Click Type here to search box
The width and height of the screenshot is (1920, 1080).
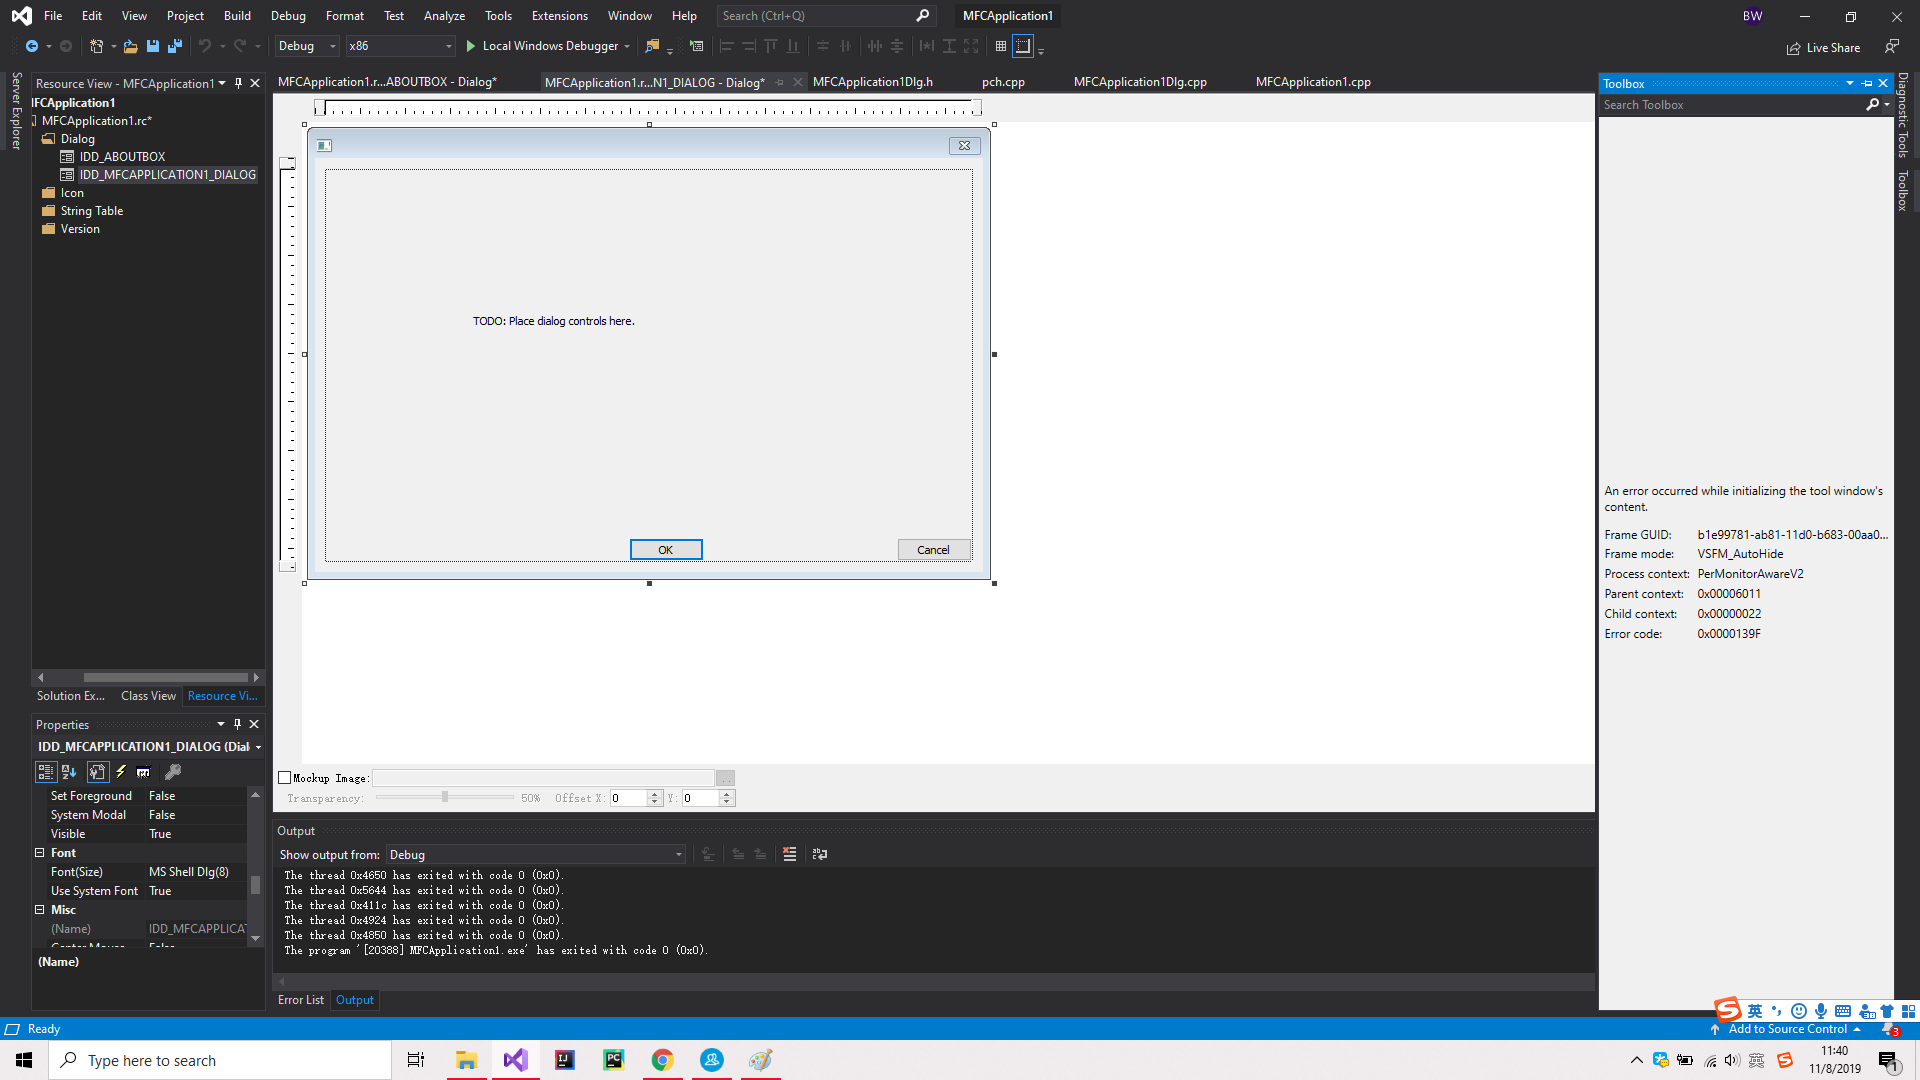pos(220,1060)
